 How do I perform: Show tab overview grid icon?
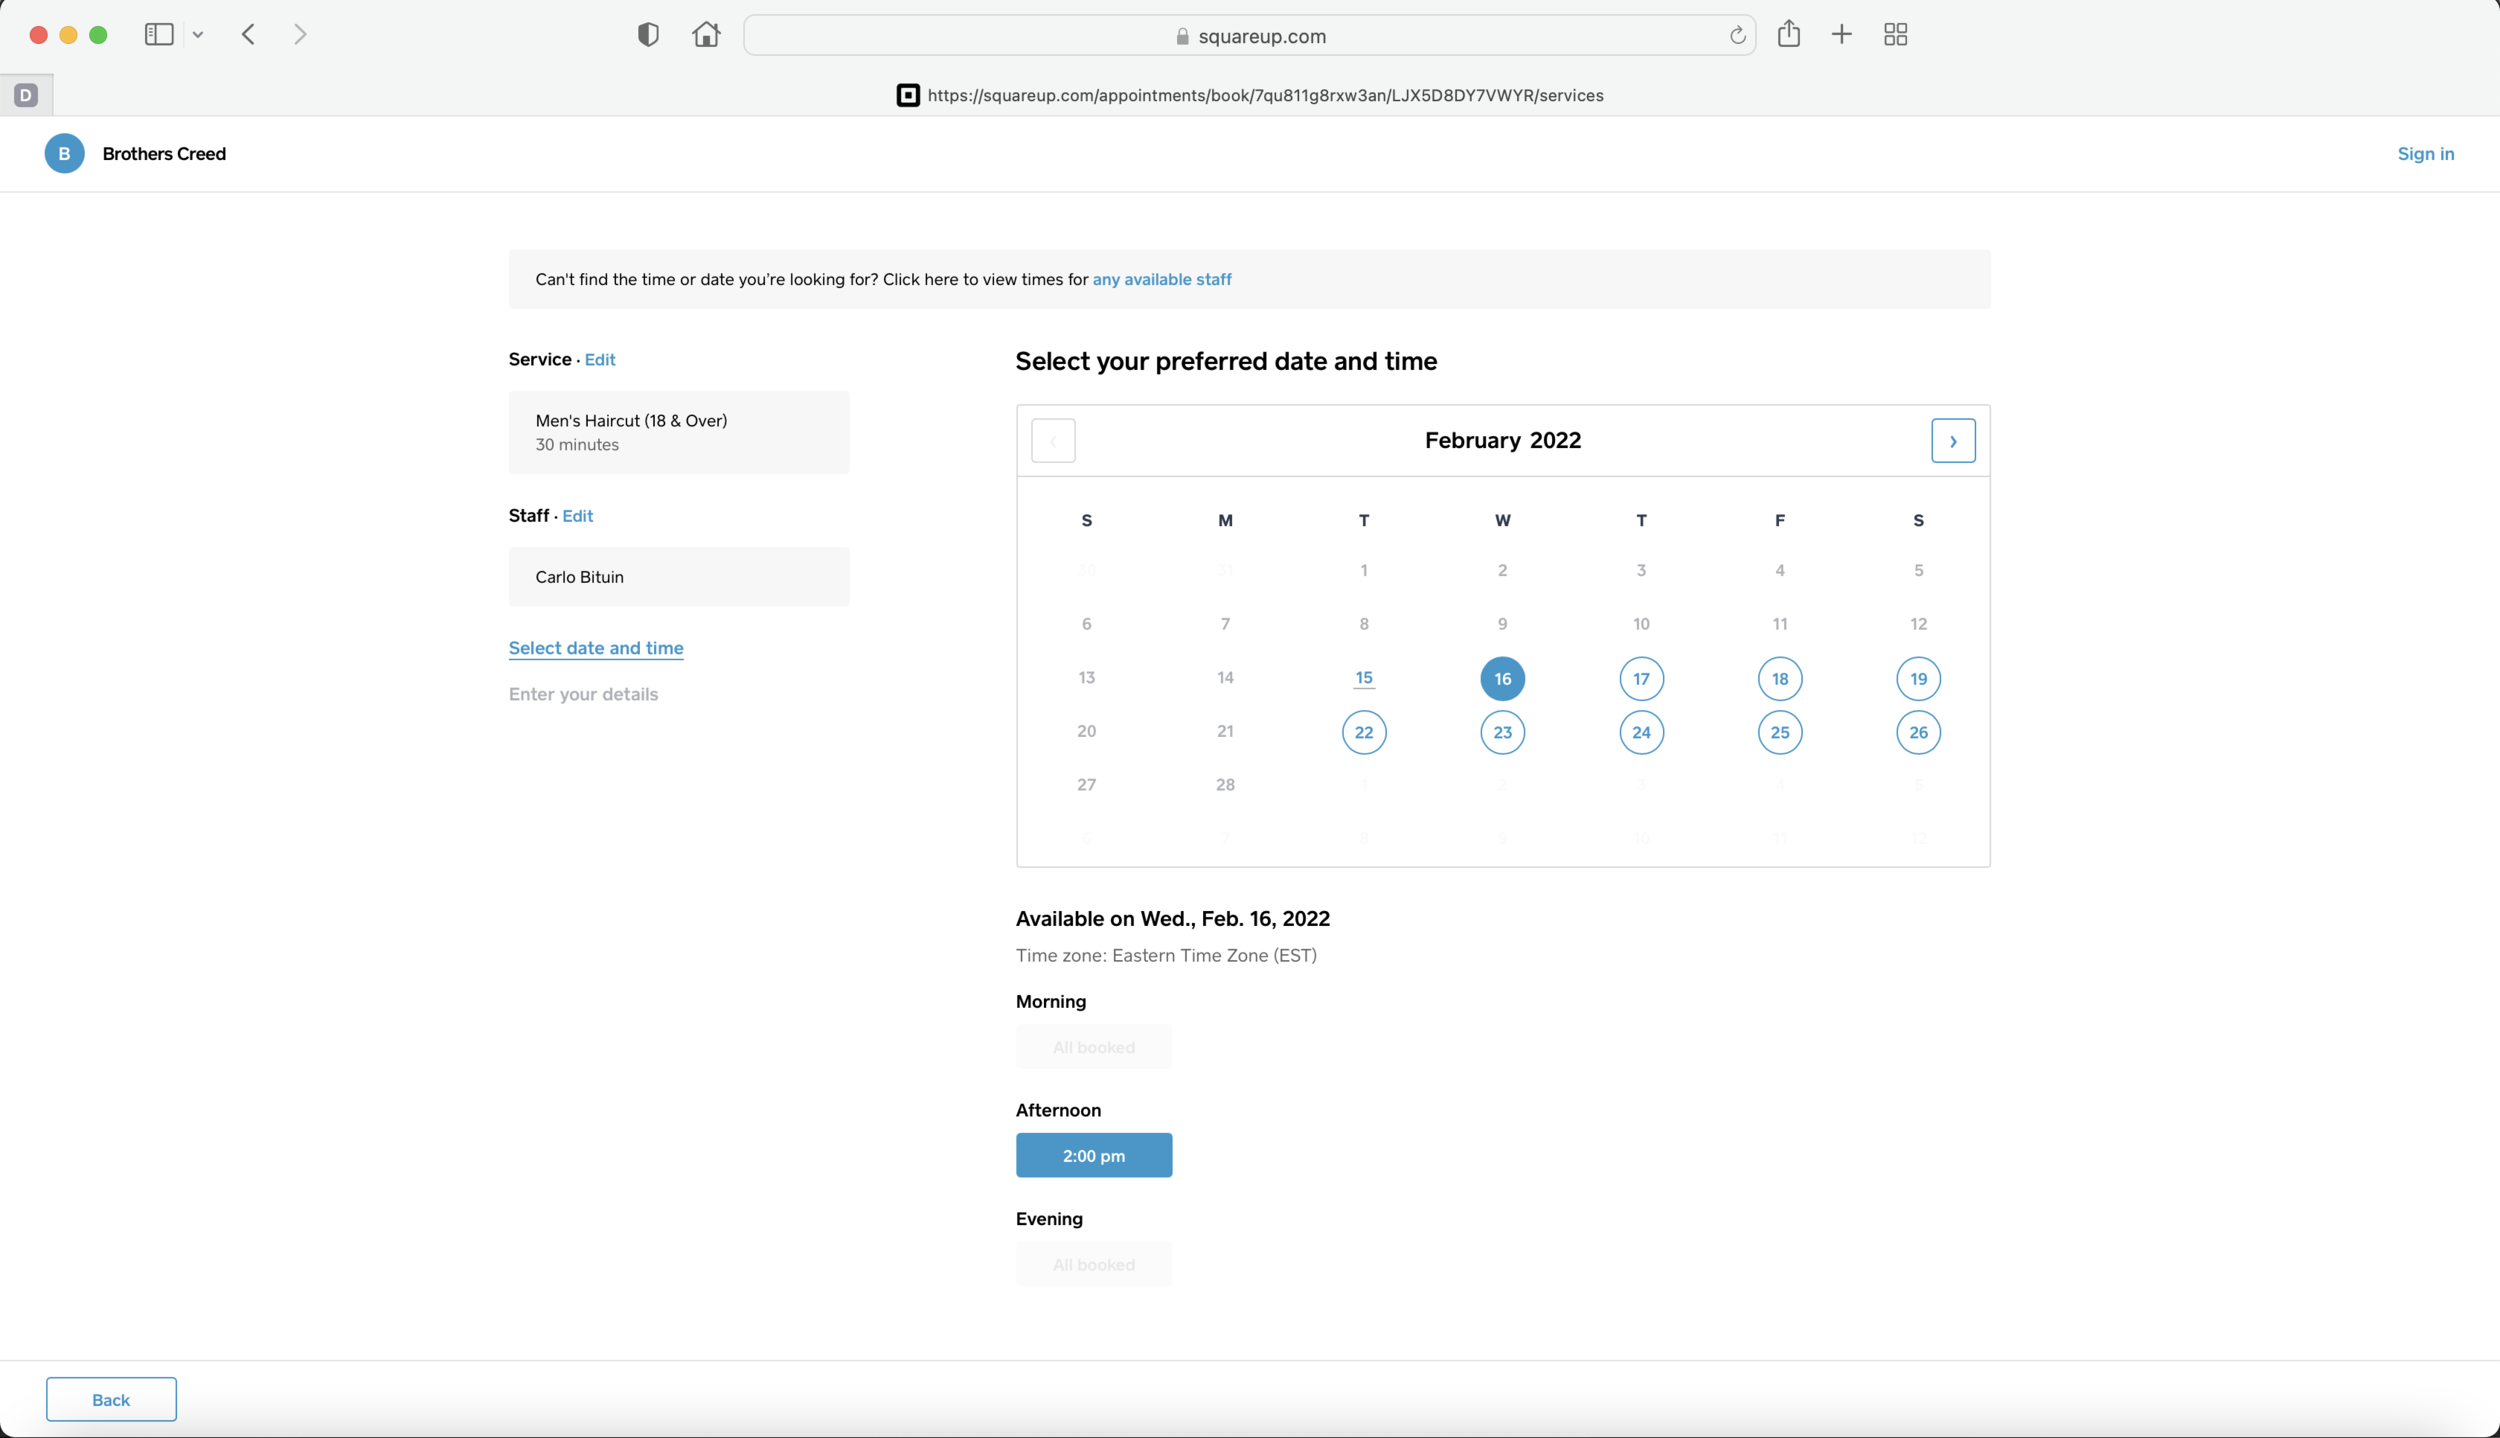pos(1895,35)
